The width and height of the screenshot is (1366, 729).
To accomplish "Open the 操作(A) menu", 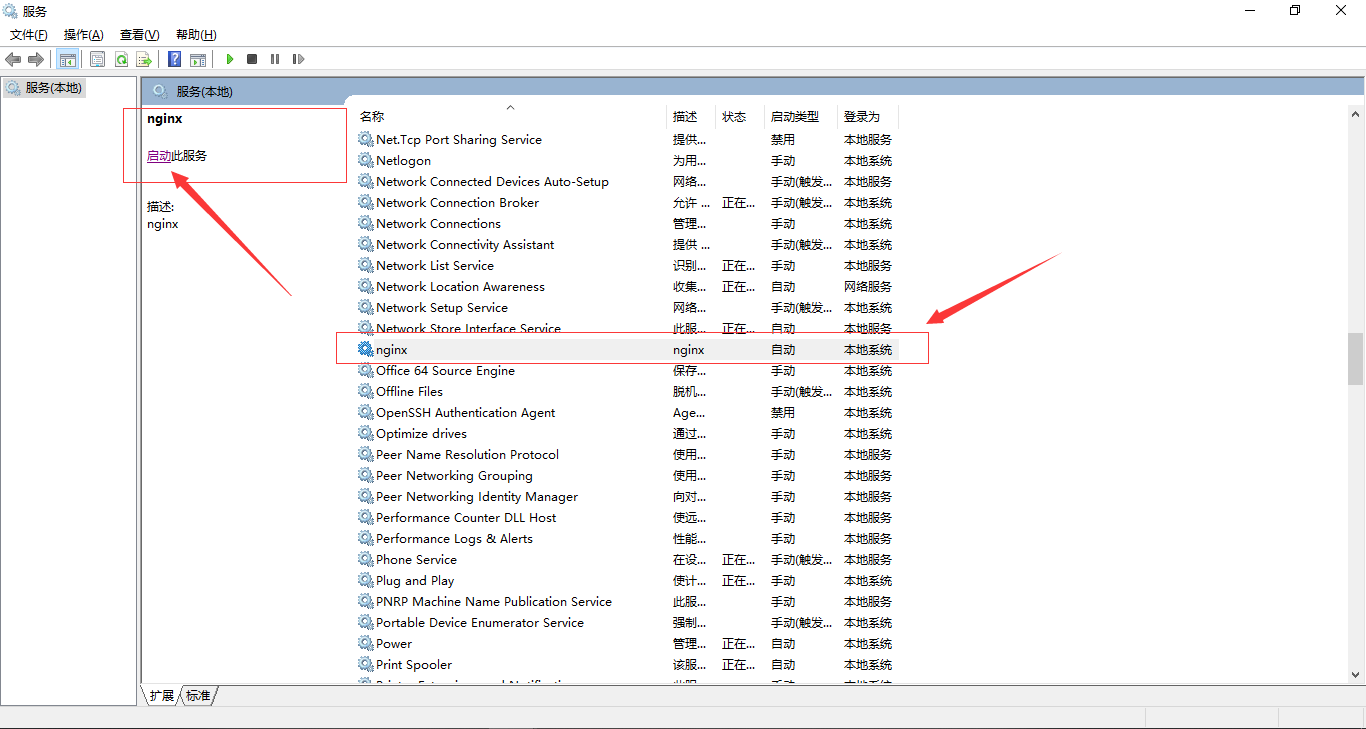I will [84, 35].
